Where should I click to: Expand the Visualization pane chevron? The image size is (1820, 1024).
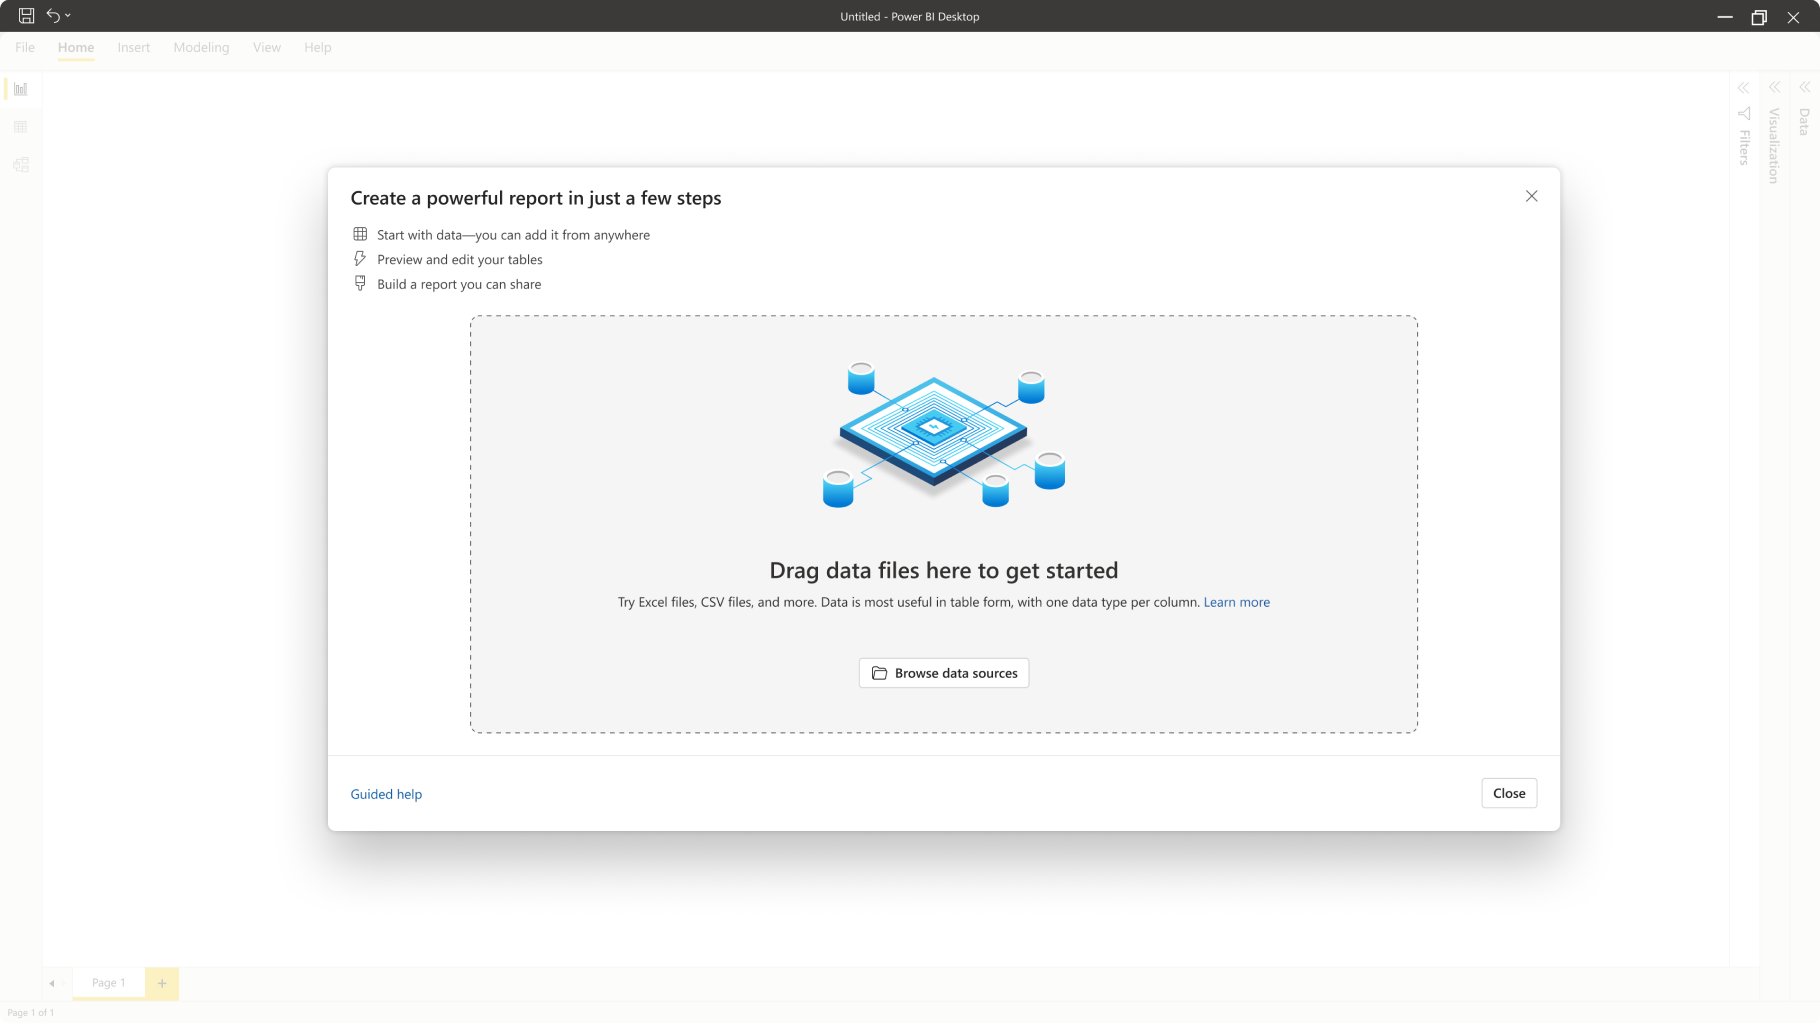[1774, 88]
